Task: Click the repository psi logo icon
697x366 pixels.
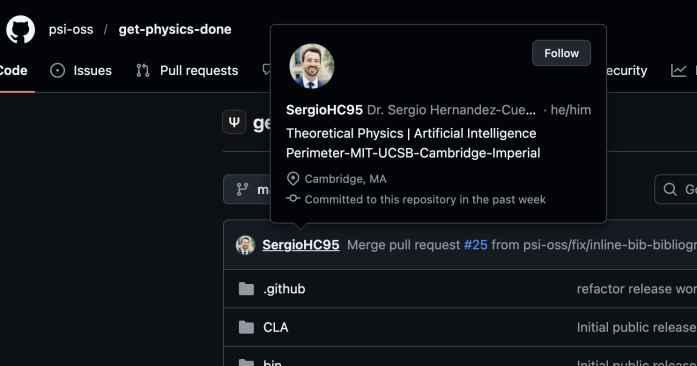Action: click(x=234, y=122)
